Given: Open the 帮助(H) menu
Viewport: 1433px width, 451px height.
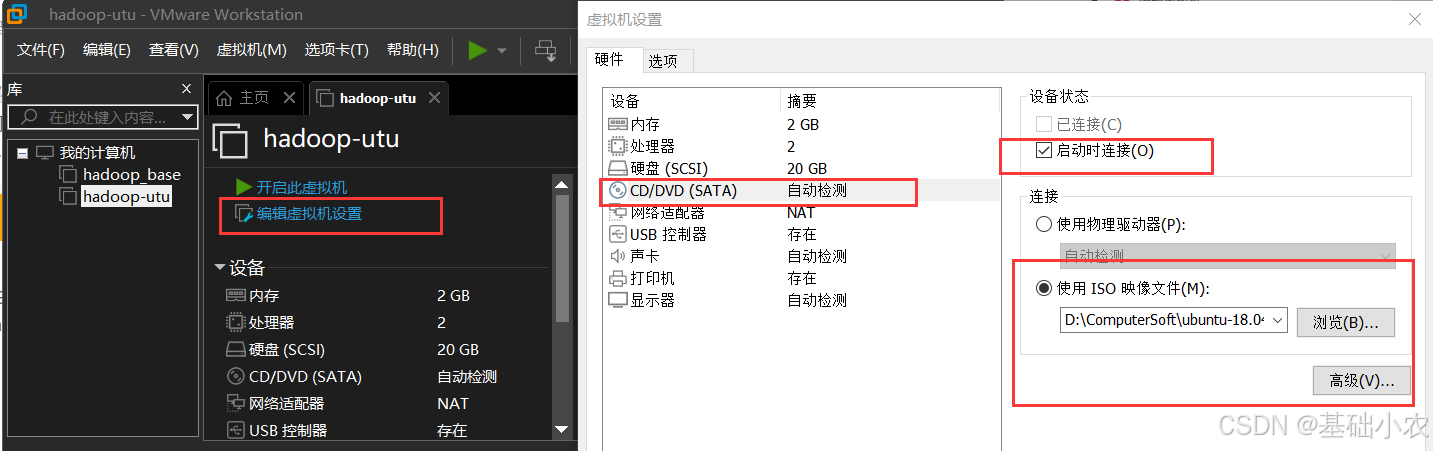Looking at the screenshot, I should click(x=413, y=50).
